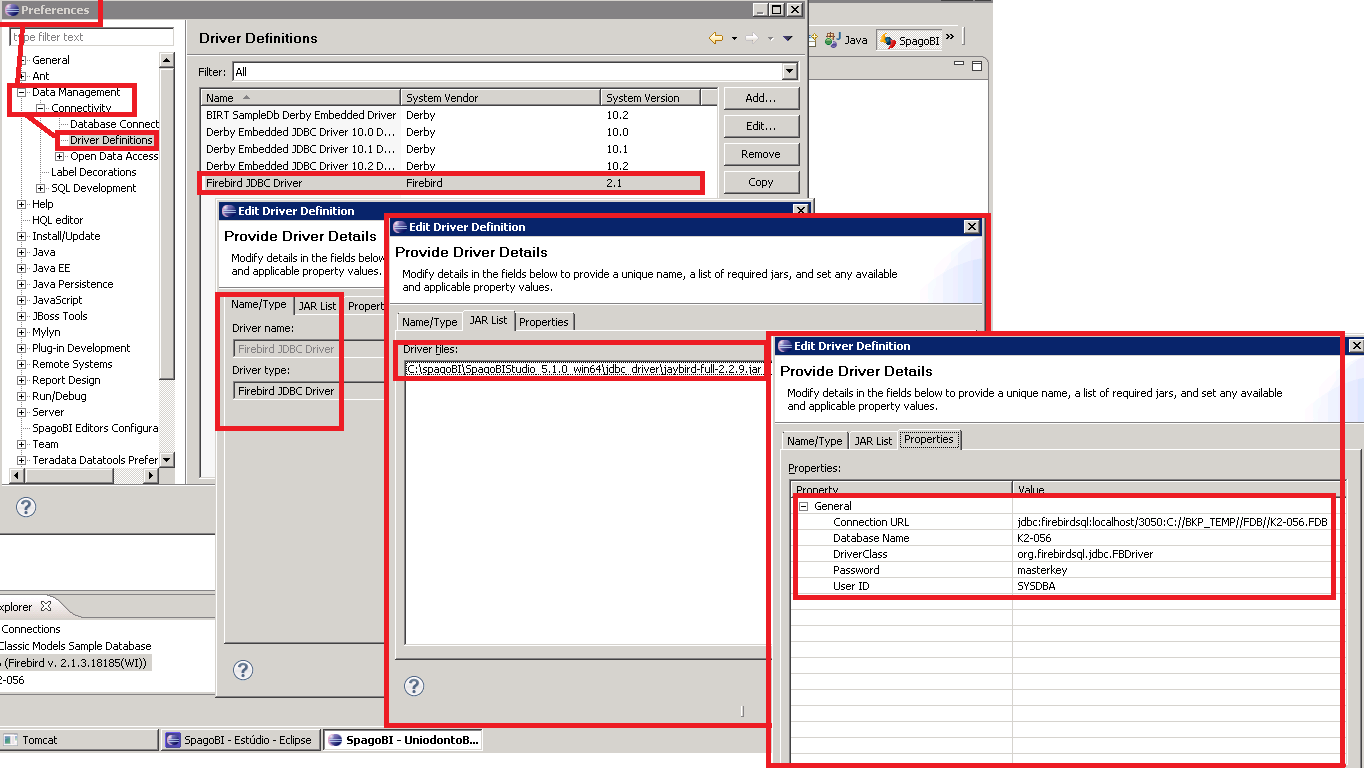
Task: Open Name/Type tab in Properties dialog
Action: [815, 441]
